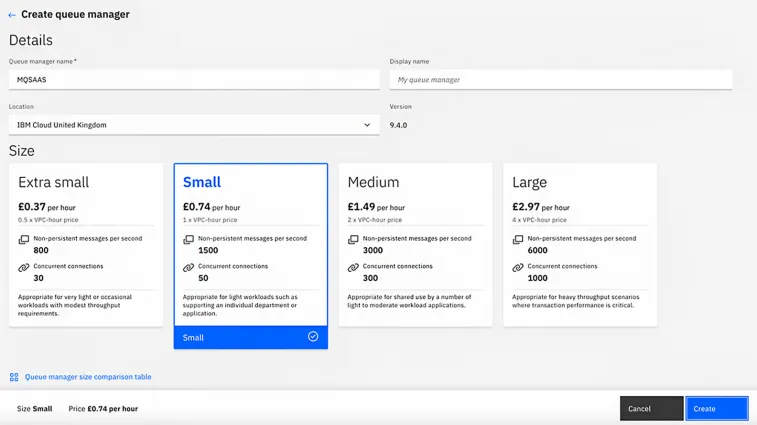Click the 0.5 x VPC-hour price text

click(x=48, y=220)
